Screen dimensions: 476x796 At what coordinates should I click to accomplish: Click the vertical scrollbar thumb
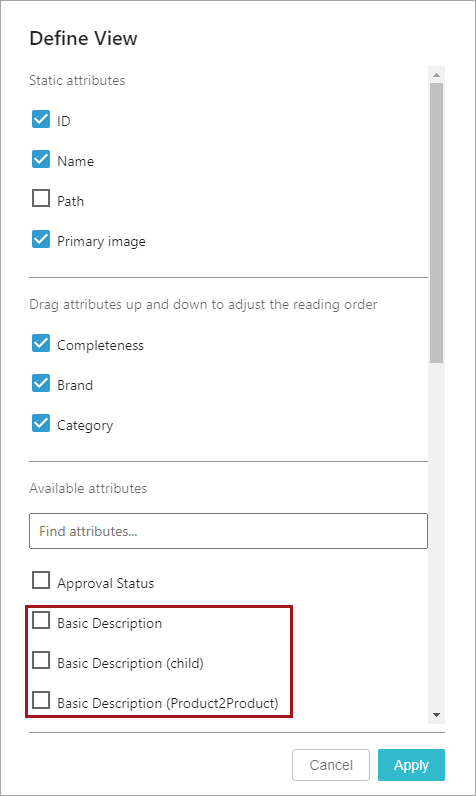coord(436,223)
